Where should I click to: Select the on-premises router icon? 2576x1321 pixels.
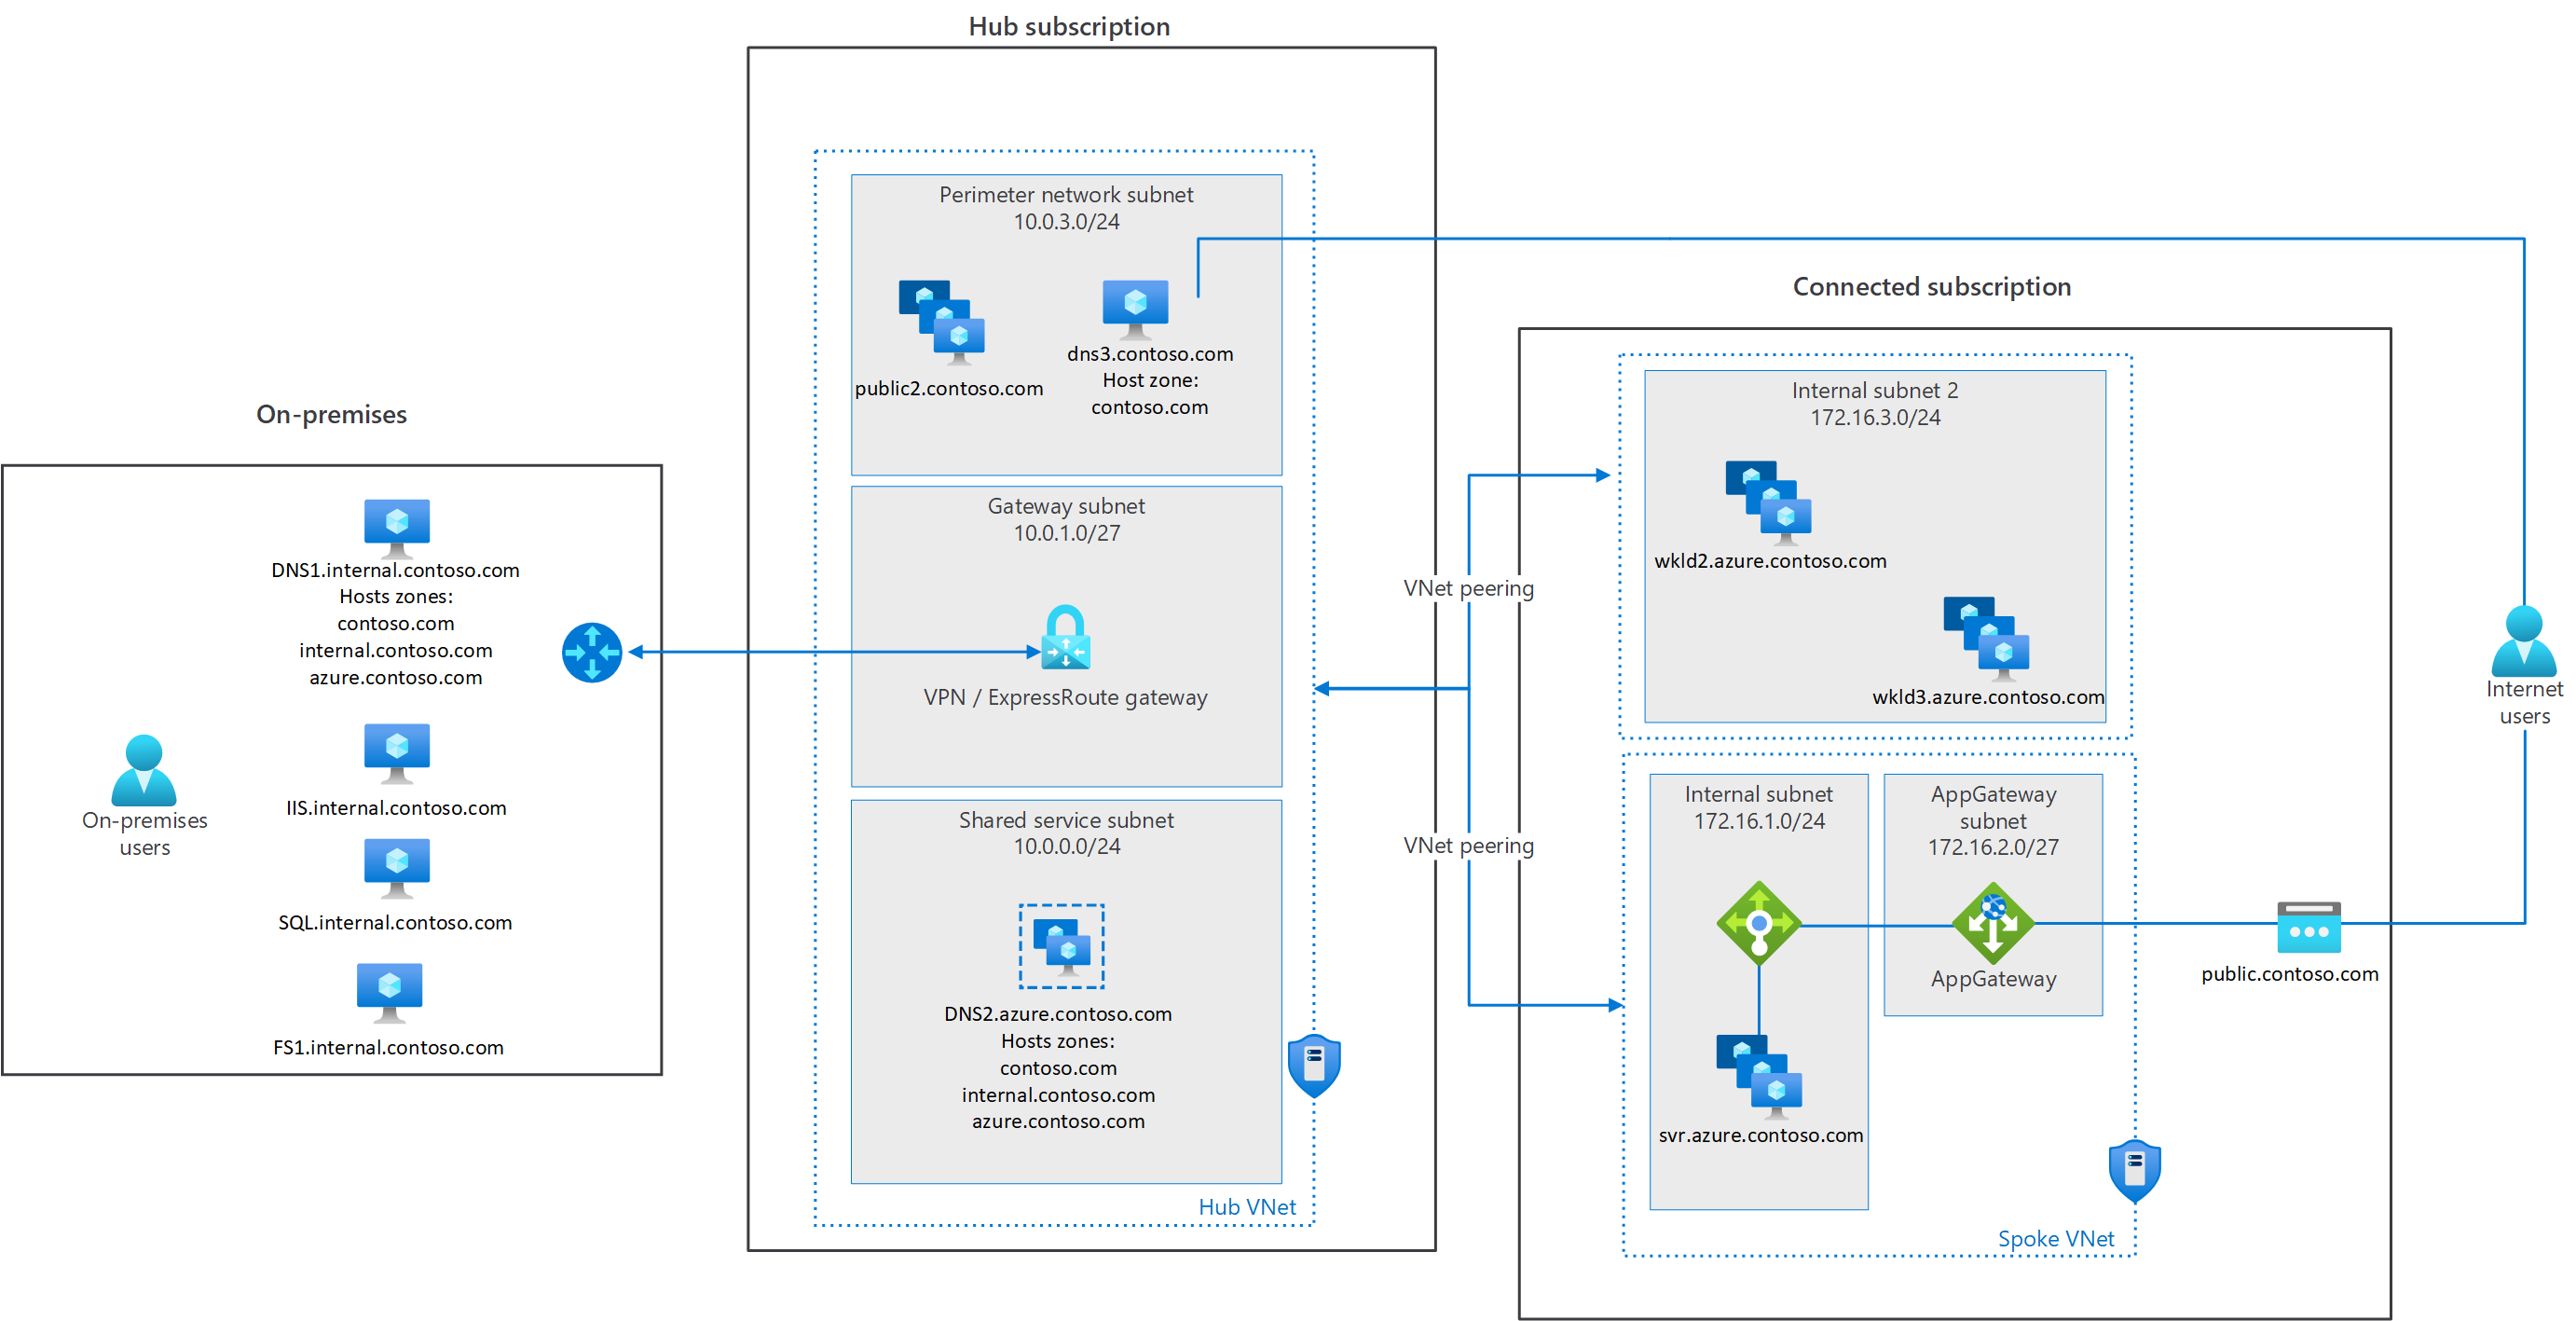(591, 652)
